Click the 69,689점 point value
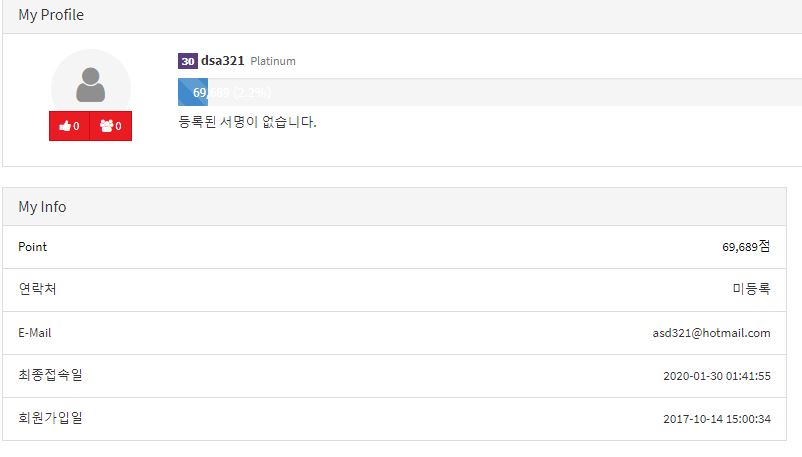Viewport: 802px width, 457px height. pos(746,247)
